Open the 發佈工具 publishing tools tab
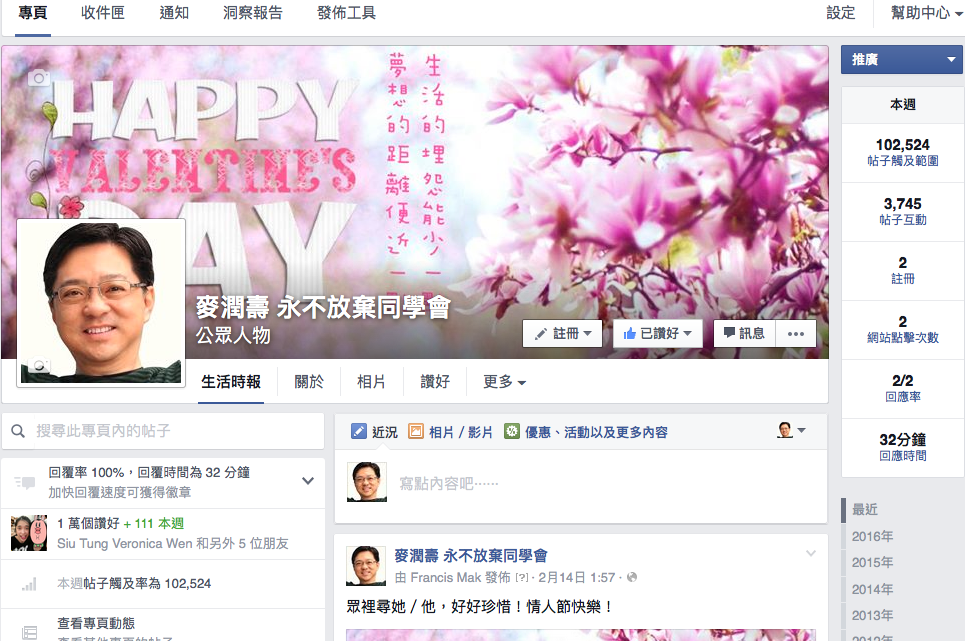The height and width of the screenshot is (641, 965). 346,13
